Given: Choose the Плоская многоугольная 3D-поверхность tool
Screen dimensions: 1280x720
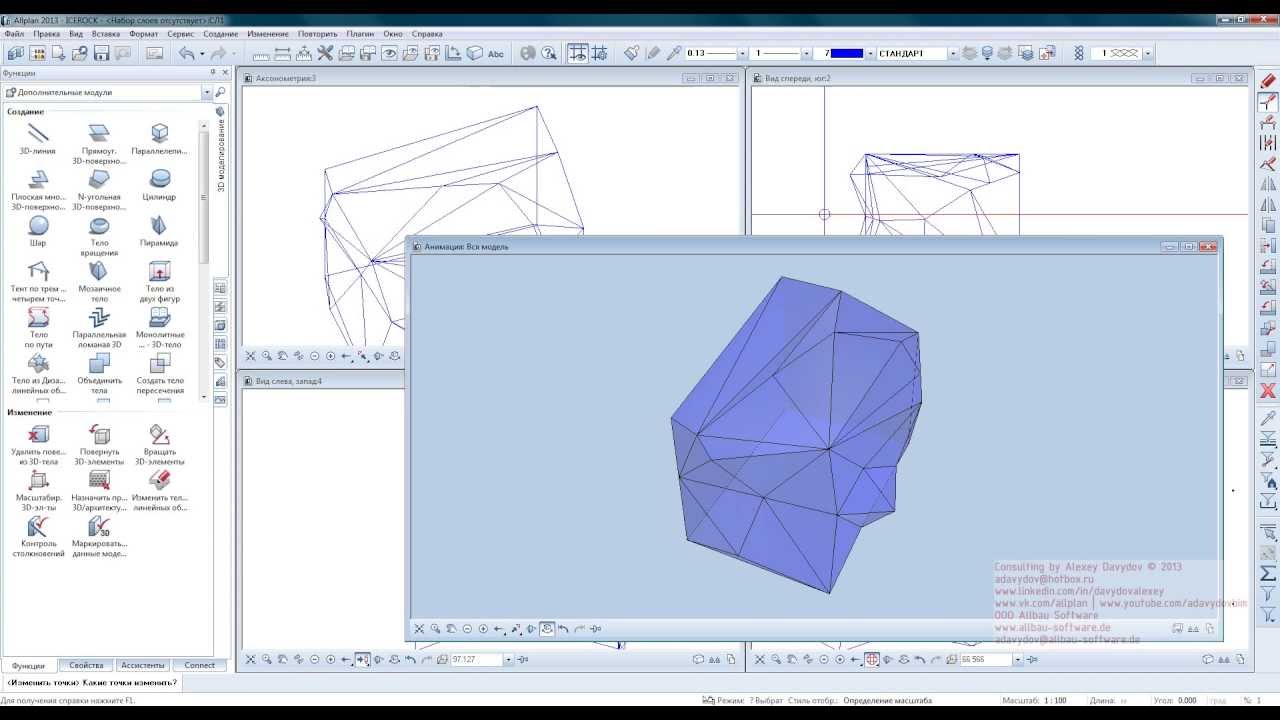Looking at the screenshot, I should 38,189.
